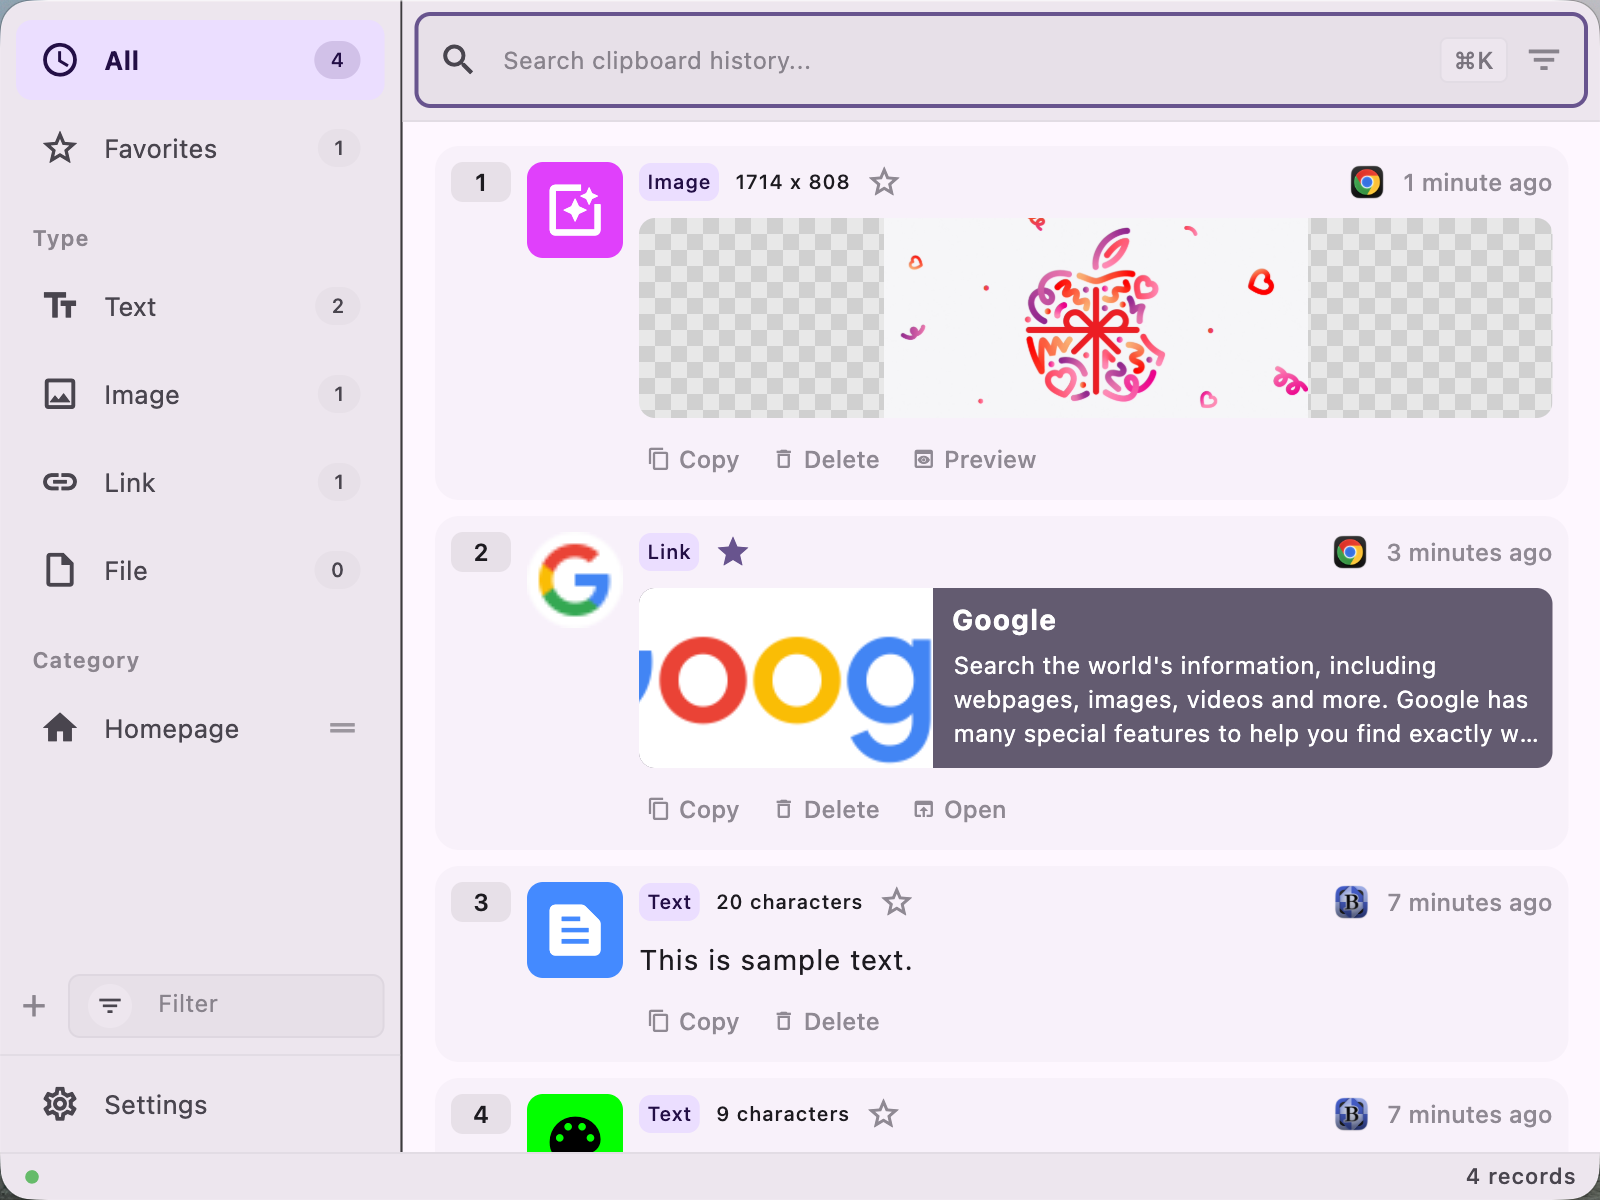Unfavorite the Google link entry
This screenshot has width=1600, height=1200.
point(732,551)
